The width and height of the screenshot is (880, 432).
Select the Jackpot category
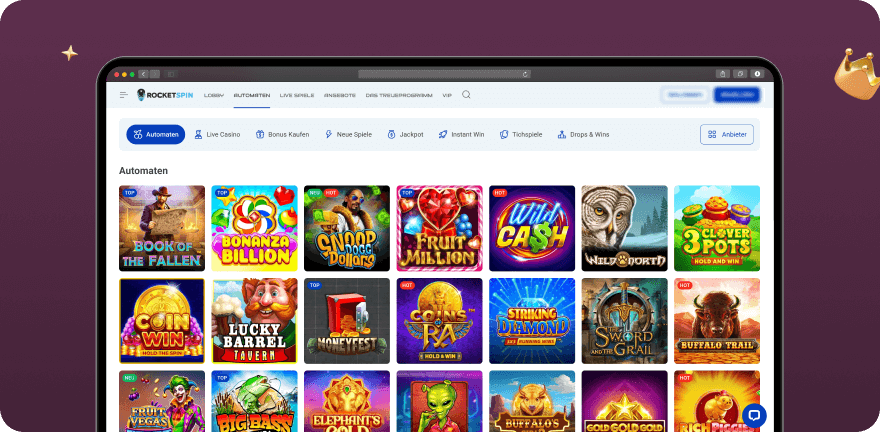point(406,134)
